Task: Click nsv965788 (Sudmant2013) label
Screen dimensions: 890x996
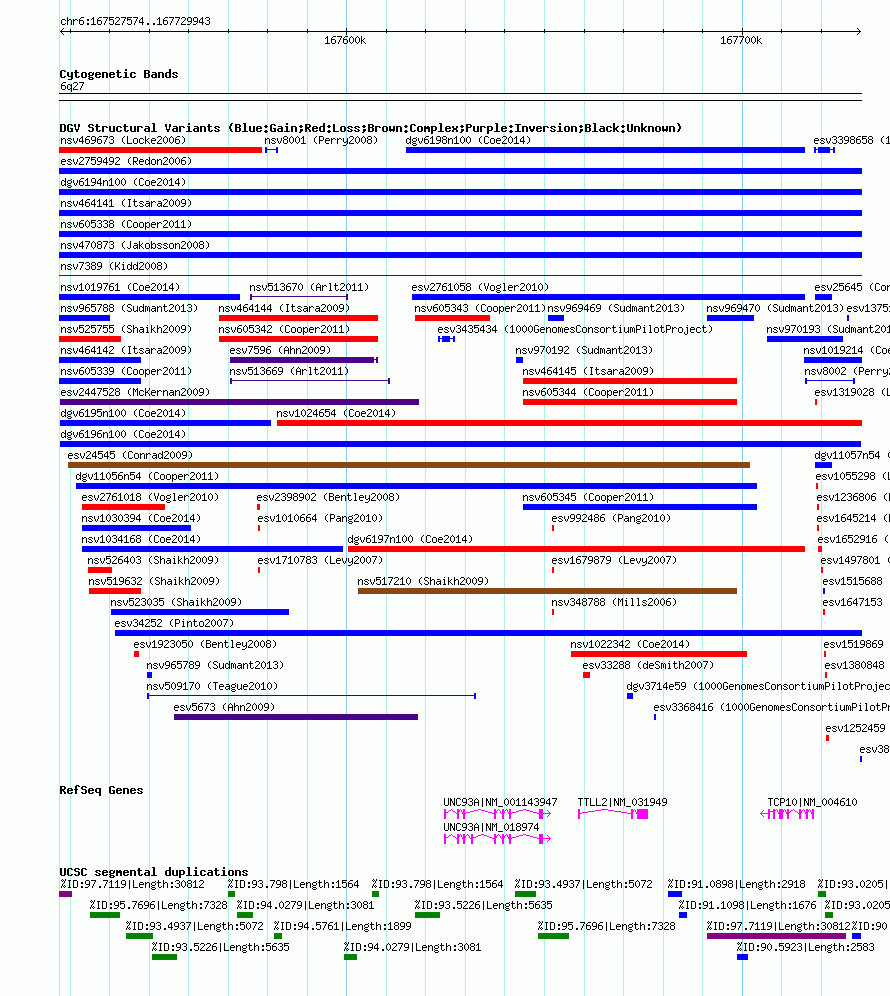Action: point(129,308)
